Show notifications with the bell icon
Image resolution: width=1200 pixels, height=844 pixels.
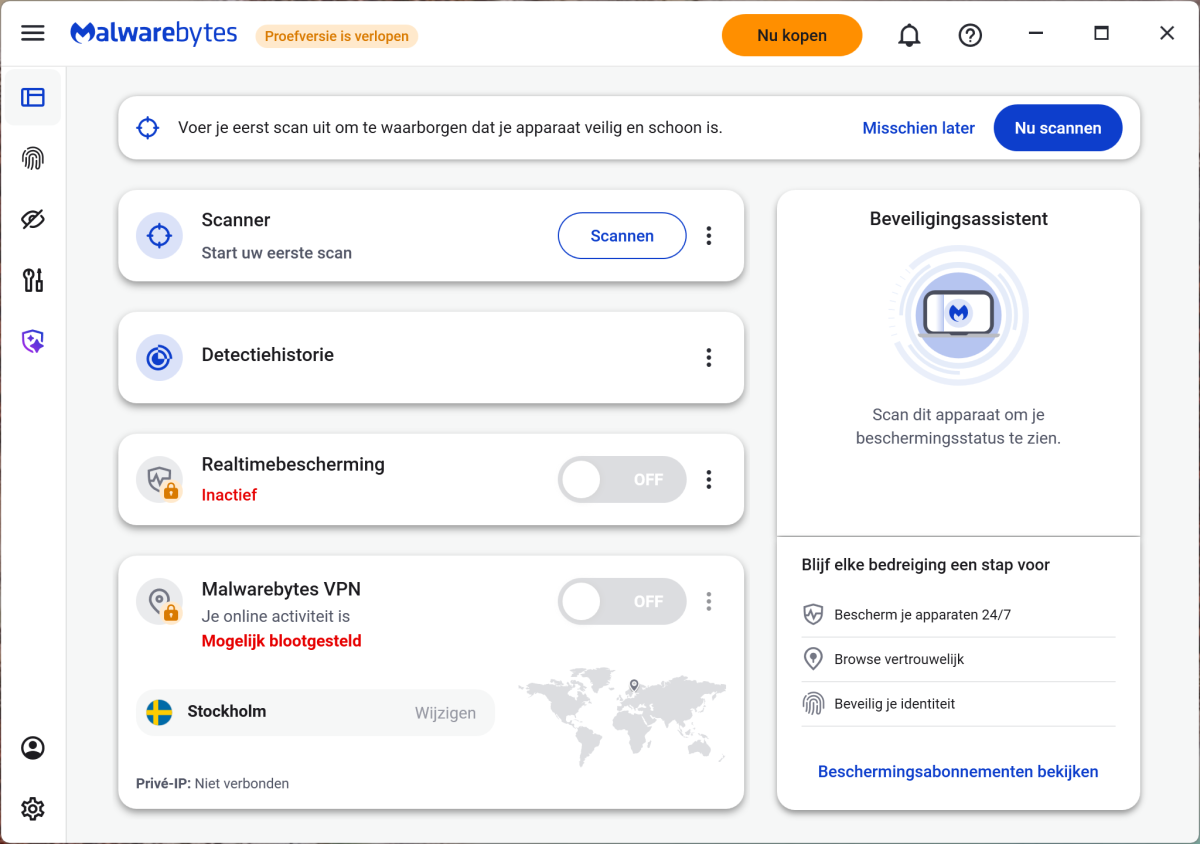click(x=909, y=35)
